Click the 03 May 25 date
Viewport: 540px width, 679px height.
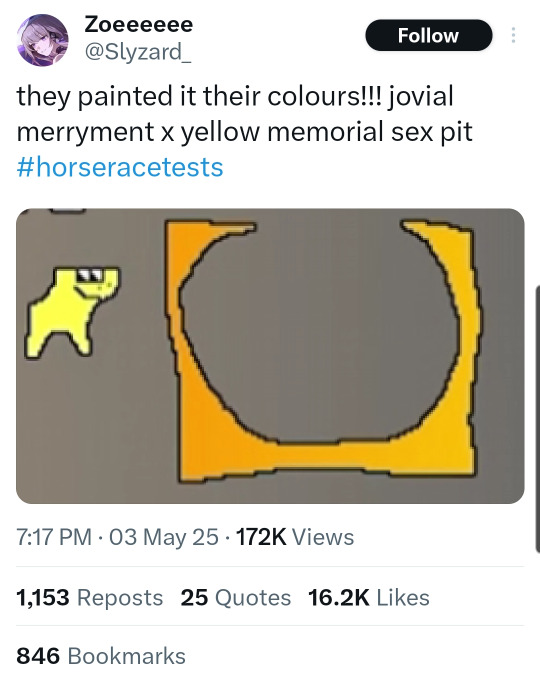coord(164,537)
